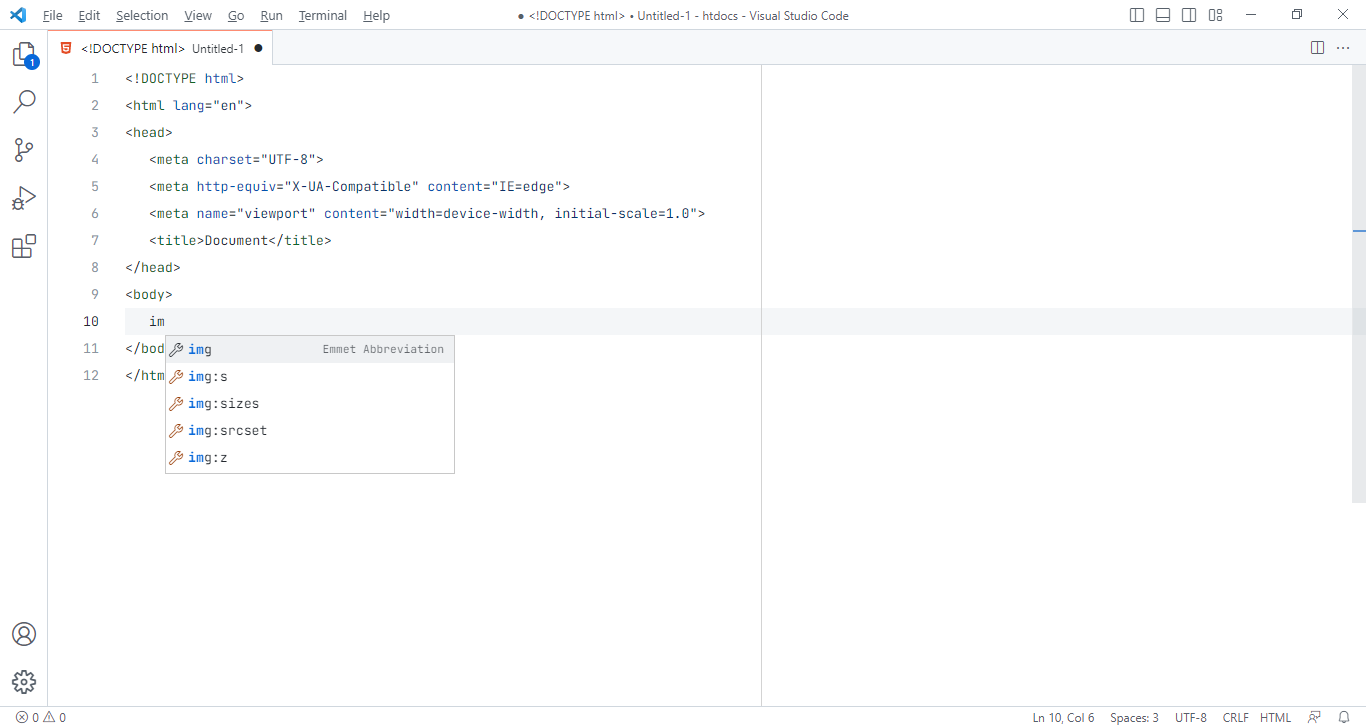Click line number 1 in gutter
Viewport: 1366px width, 728px height.
pyautogui.click(x=95, y=79)
